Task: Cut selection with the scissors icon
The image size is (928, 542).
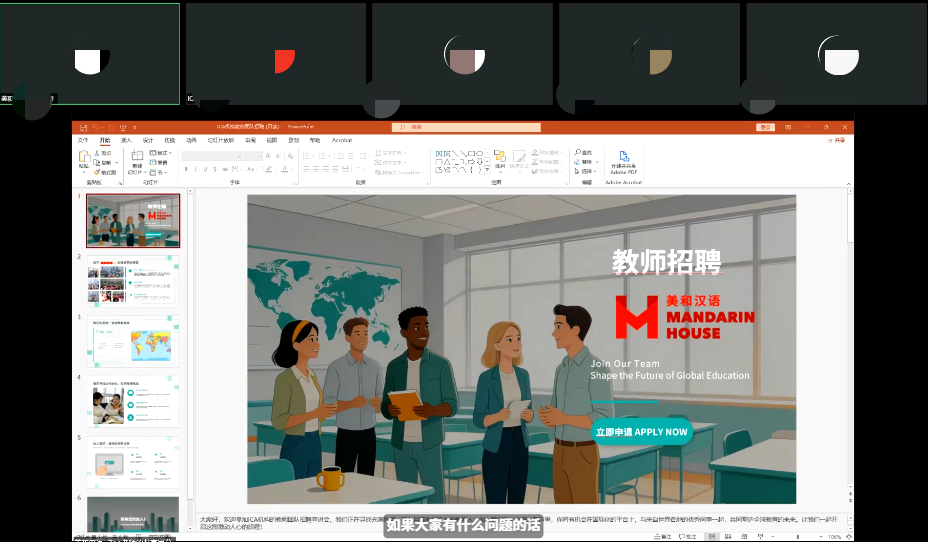Action: (102, 153)
